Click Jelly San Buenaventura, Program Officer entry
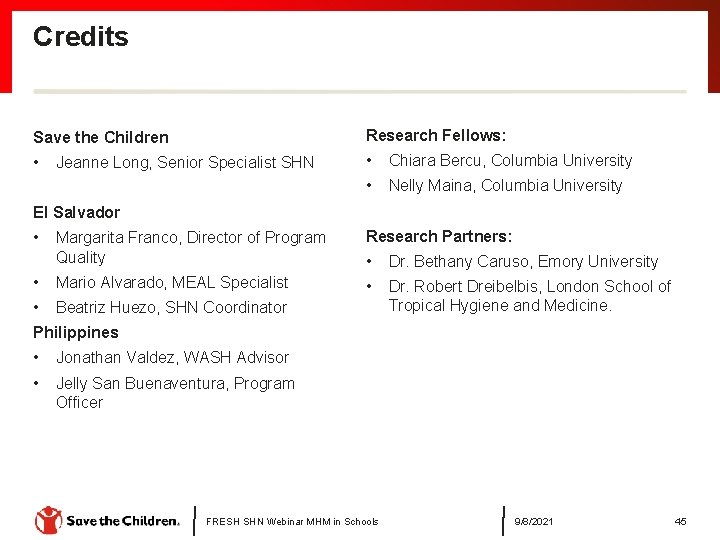The height and width of the screenshot is (540, 720). pyautogui.click(x=175, y=392)
